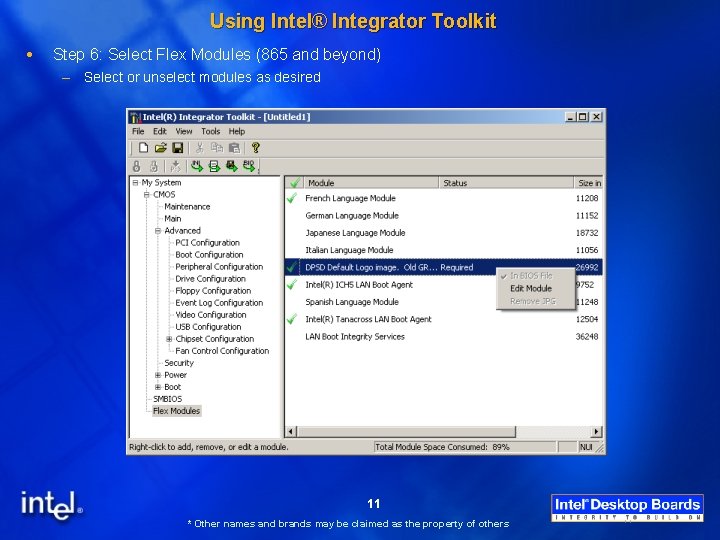Select Flex Modules tree item
720x540 pixels.
coord(176,411)
